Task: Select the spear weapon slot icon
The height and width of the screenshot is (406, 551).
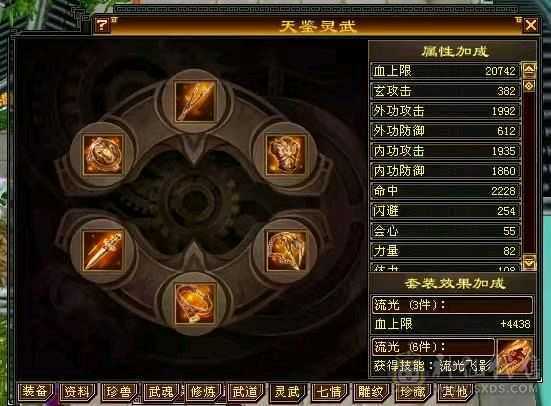Action: (195, 101)
